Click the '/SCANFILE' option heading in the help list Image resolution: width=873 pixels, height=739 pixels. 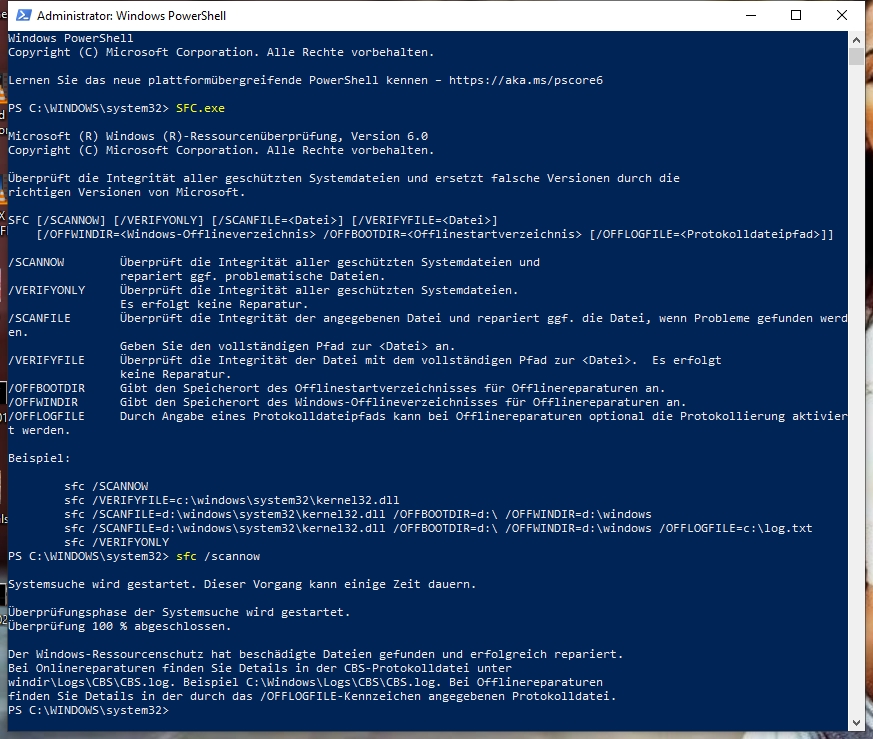coord(40,318)
